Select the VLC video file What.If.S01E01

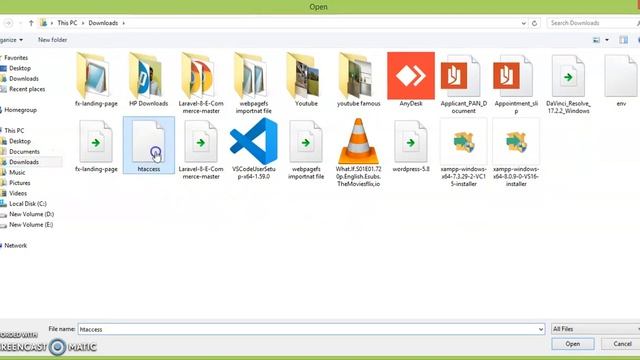[358, 153]
